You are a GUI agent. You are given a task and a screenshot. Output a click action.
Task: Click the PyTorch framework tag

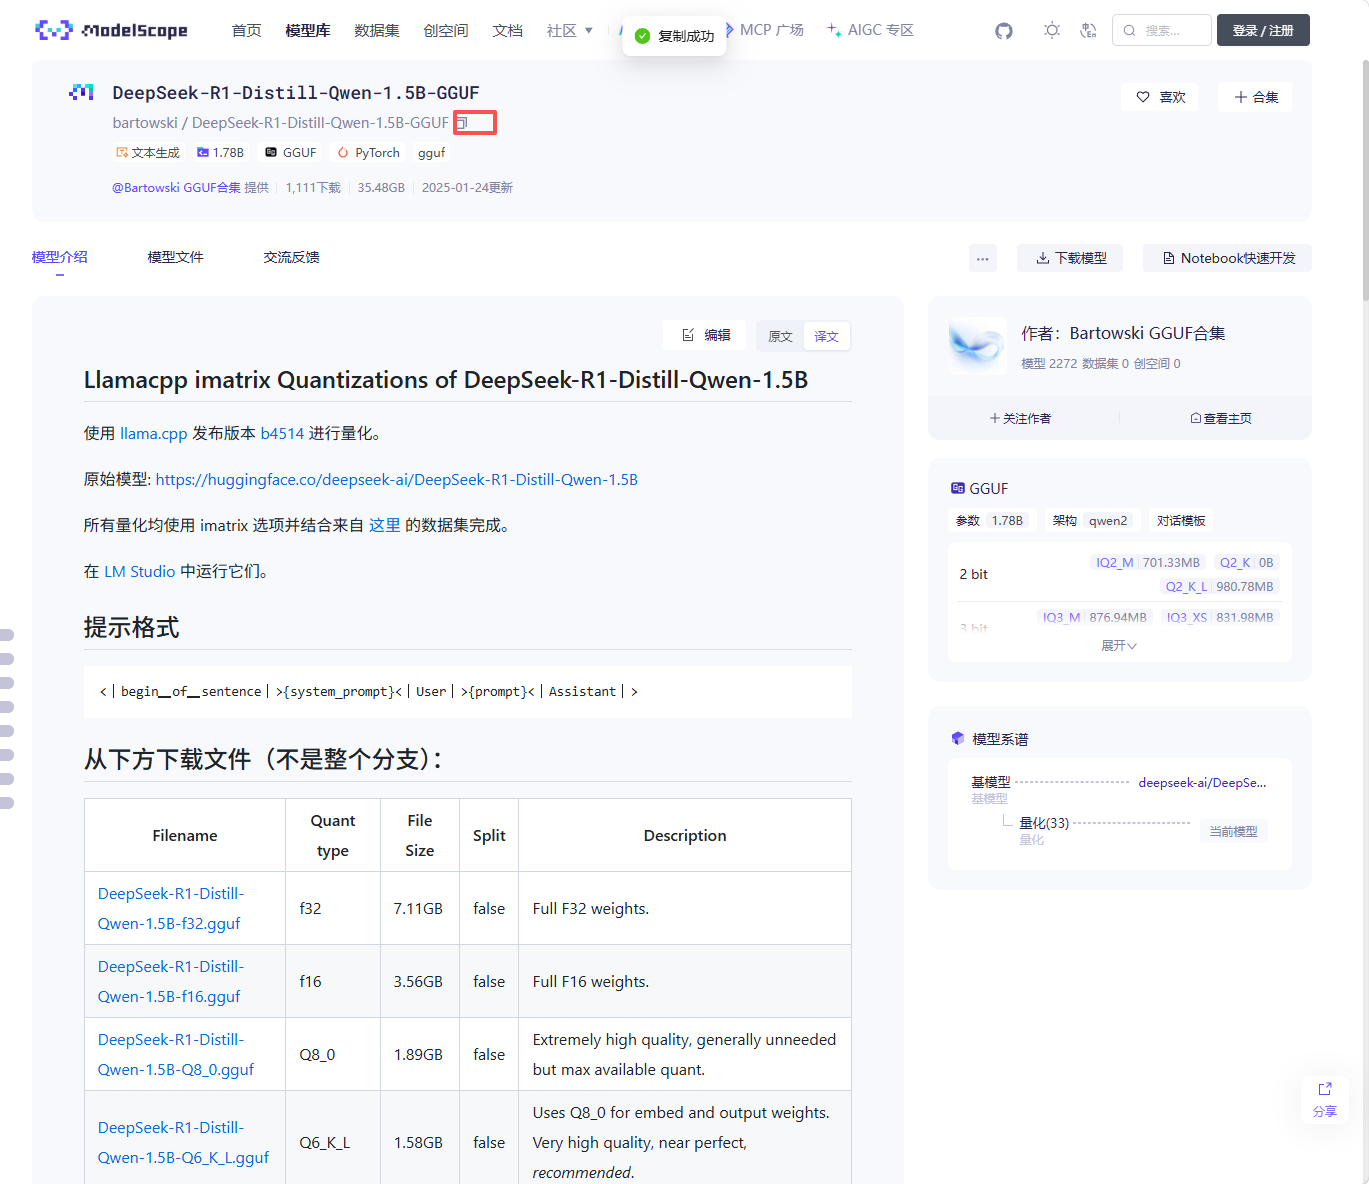click(x=369, y=153)
